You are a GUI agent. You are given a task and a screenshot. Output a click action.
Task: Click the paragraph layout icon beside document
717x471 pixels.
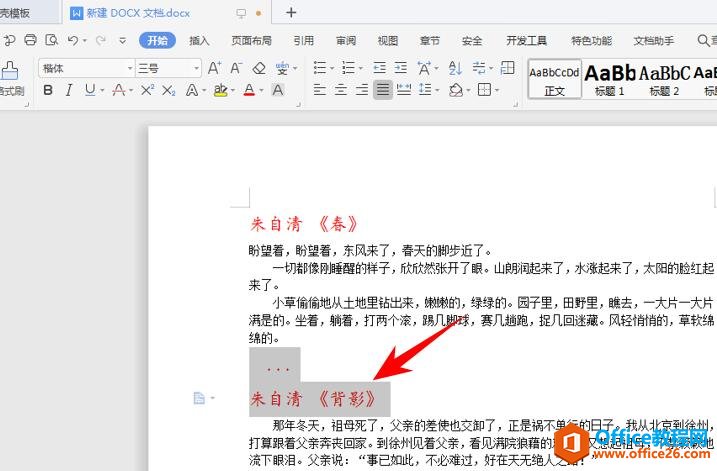click(x=199, y=398)
